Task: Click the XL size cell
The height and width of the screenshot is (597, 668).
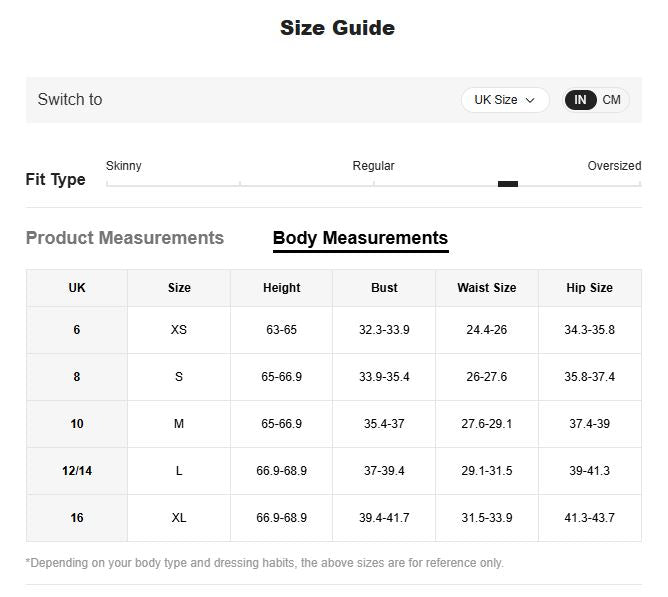Action: (179, 518)
